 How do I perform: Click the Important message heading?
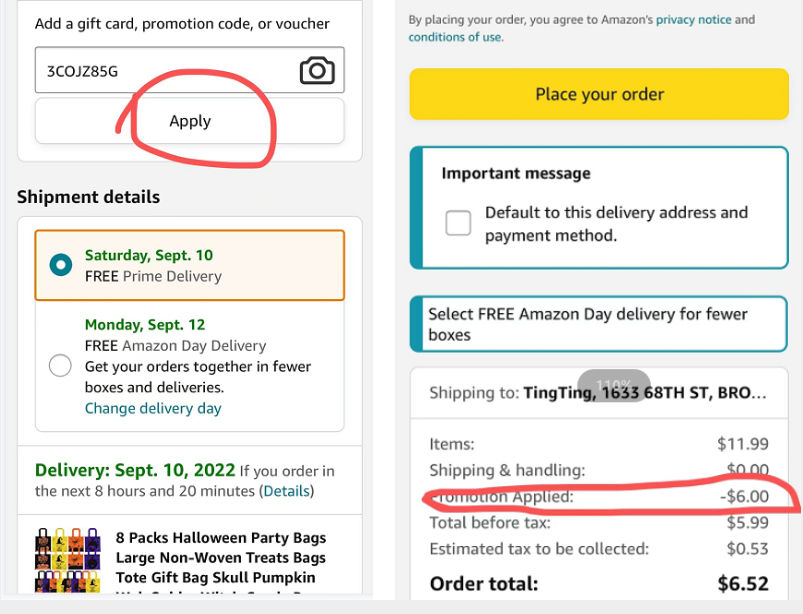(516, 173)
